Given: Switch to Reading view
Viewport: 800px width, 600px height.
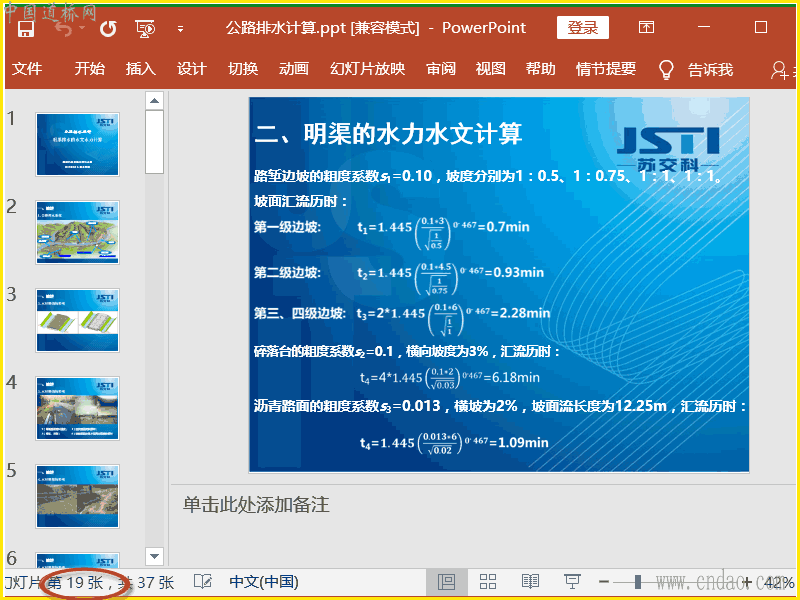Looking at the screenshot, I should click(x=530, y=582).
